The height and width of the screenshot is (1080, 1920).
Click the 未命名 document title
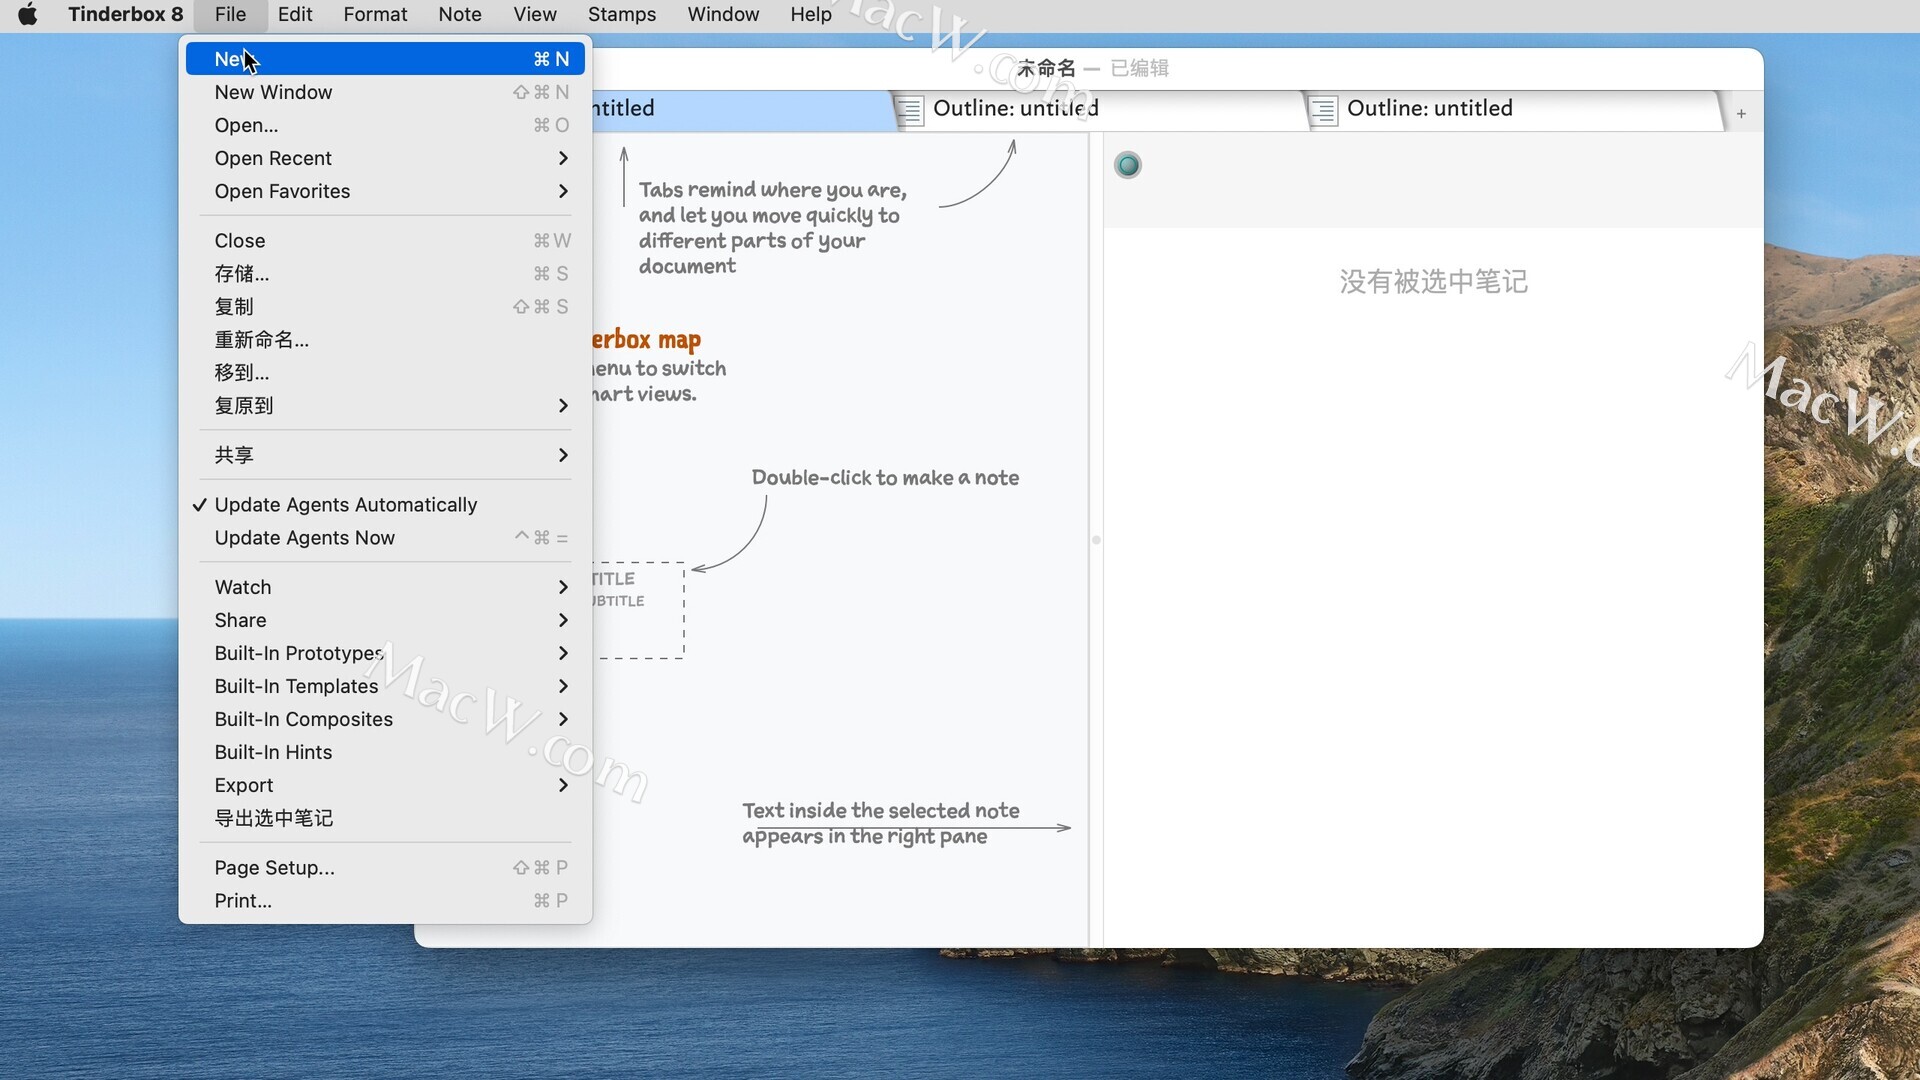click(1046, 68)
